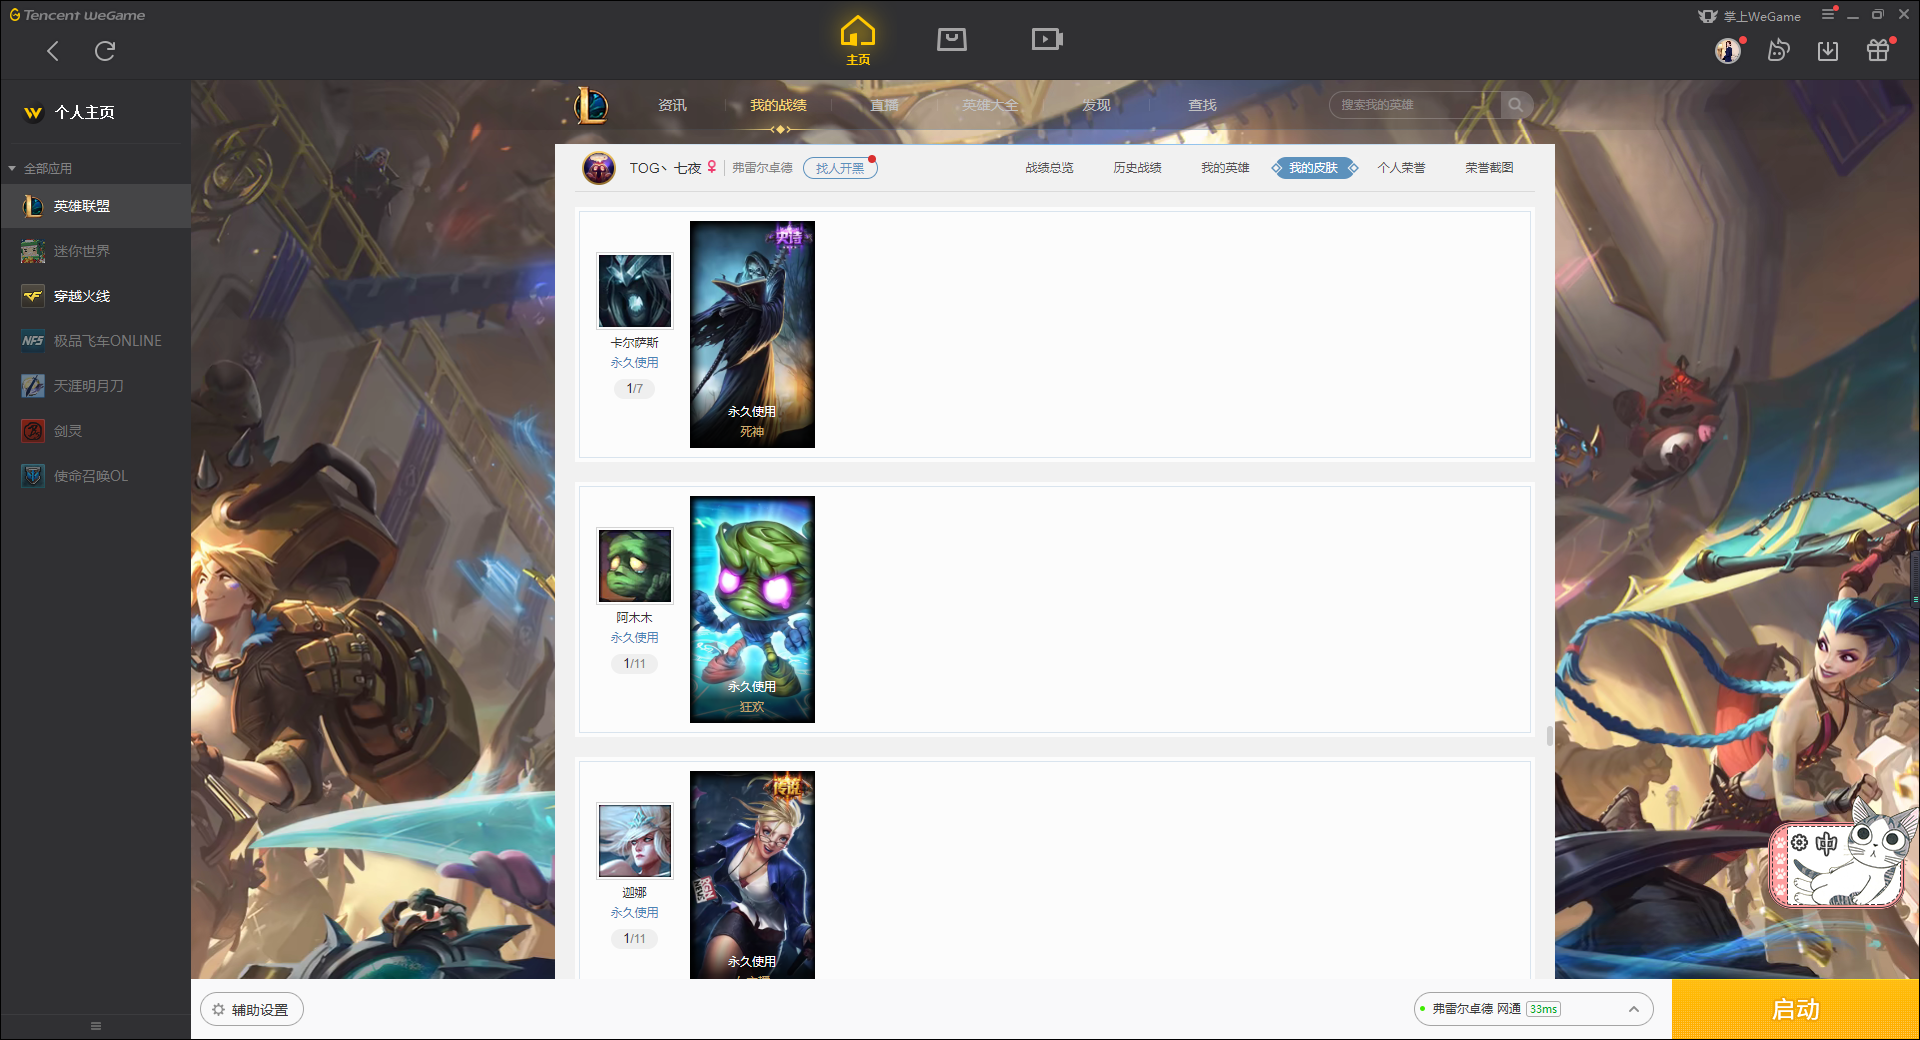
Task: Open 辅助设置 assist settings
Action: point(252,1010)
